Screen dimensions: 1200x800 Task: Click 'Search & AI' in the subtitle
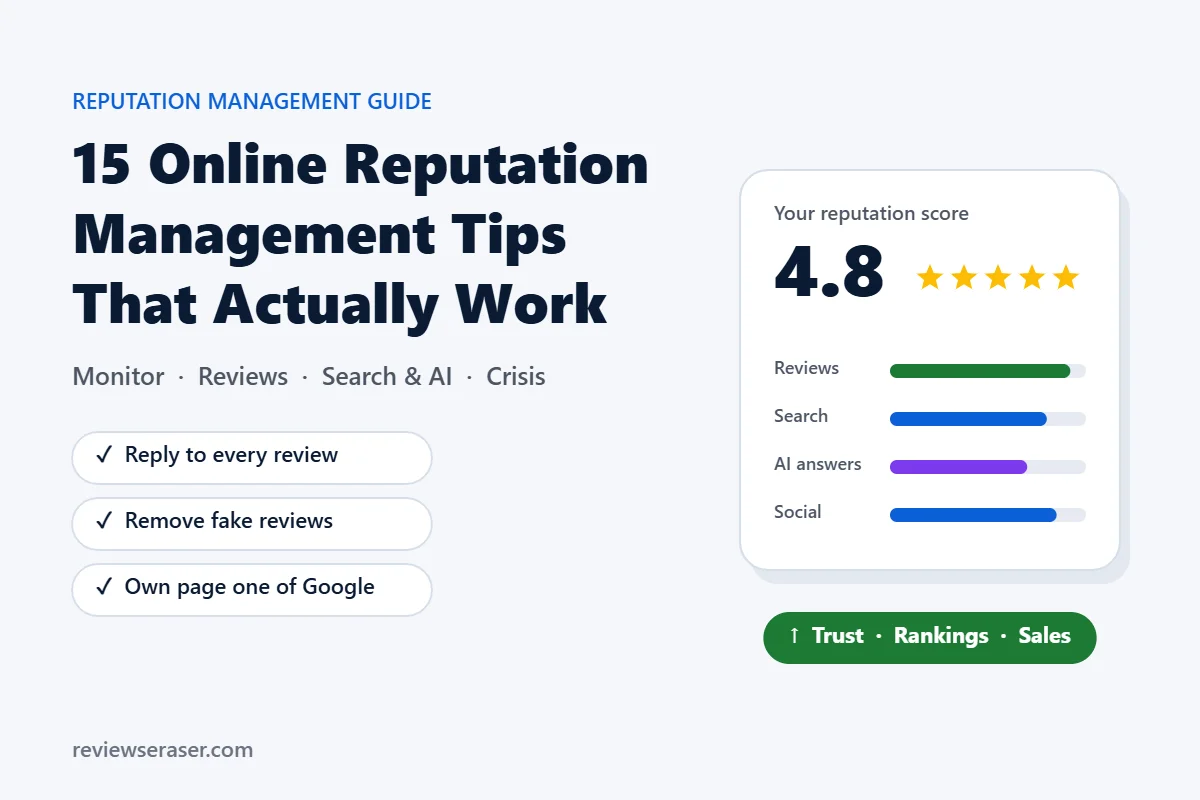[387, 377]
